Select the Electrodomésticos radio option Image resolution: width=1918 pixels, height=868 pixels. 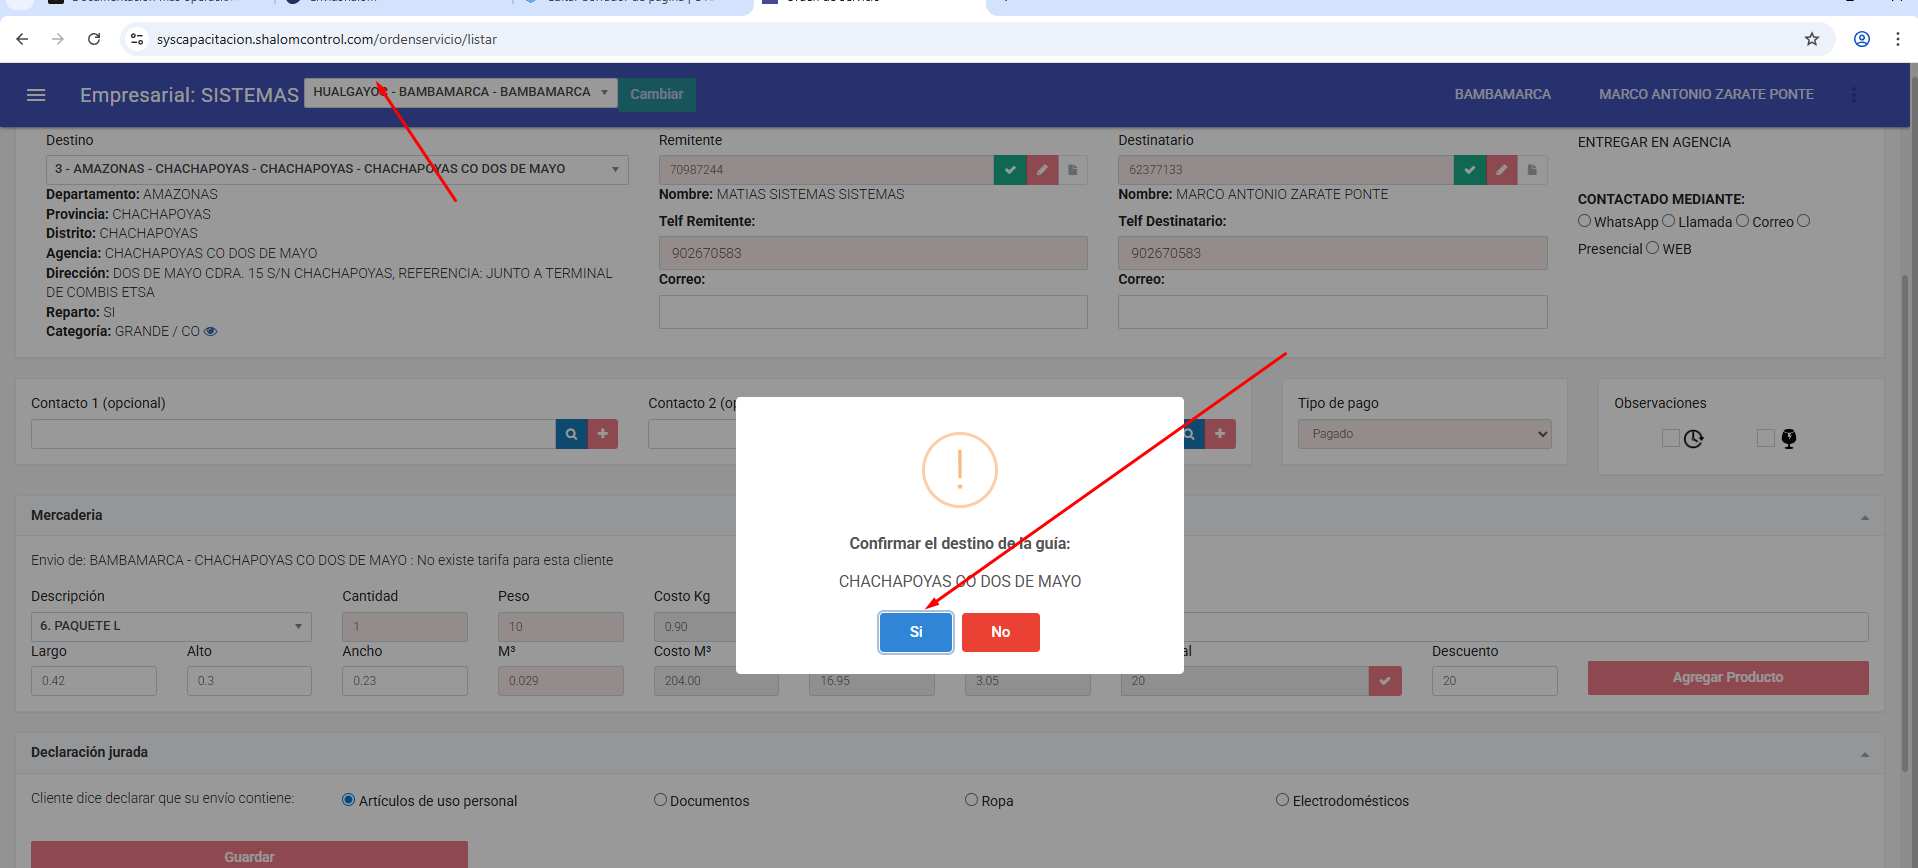(1282, 800)
